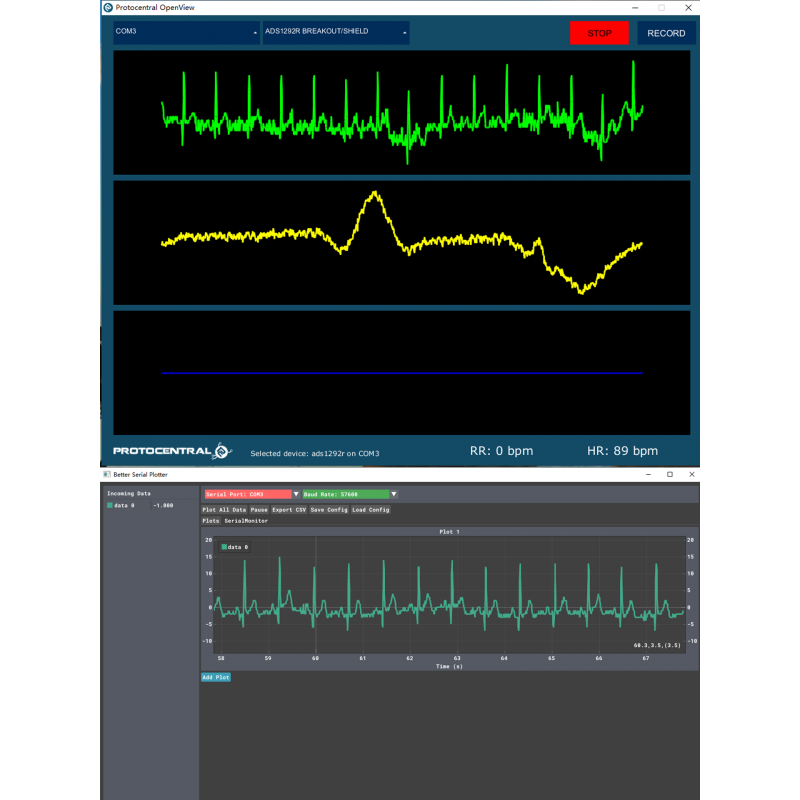Click Export CSV in Serial Plotter

pos(289,510)
